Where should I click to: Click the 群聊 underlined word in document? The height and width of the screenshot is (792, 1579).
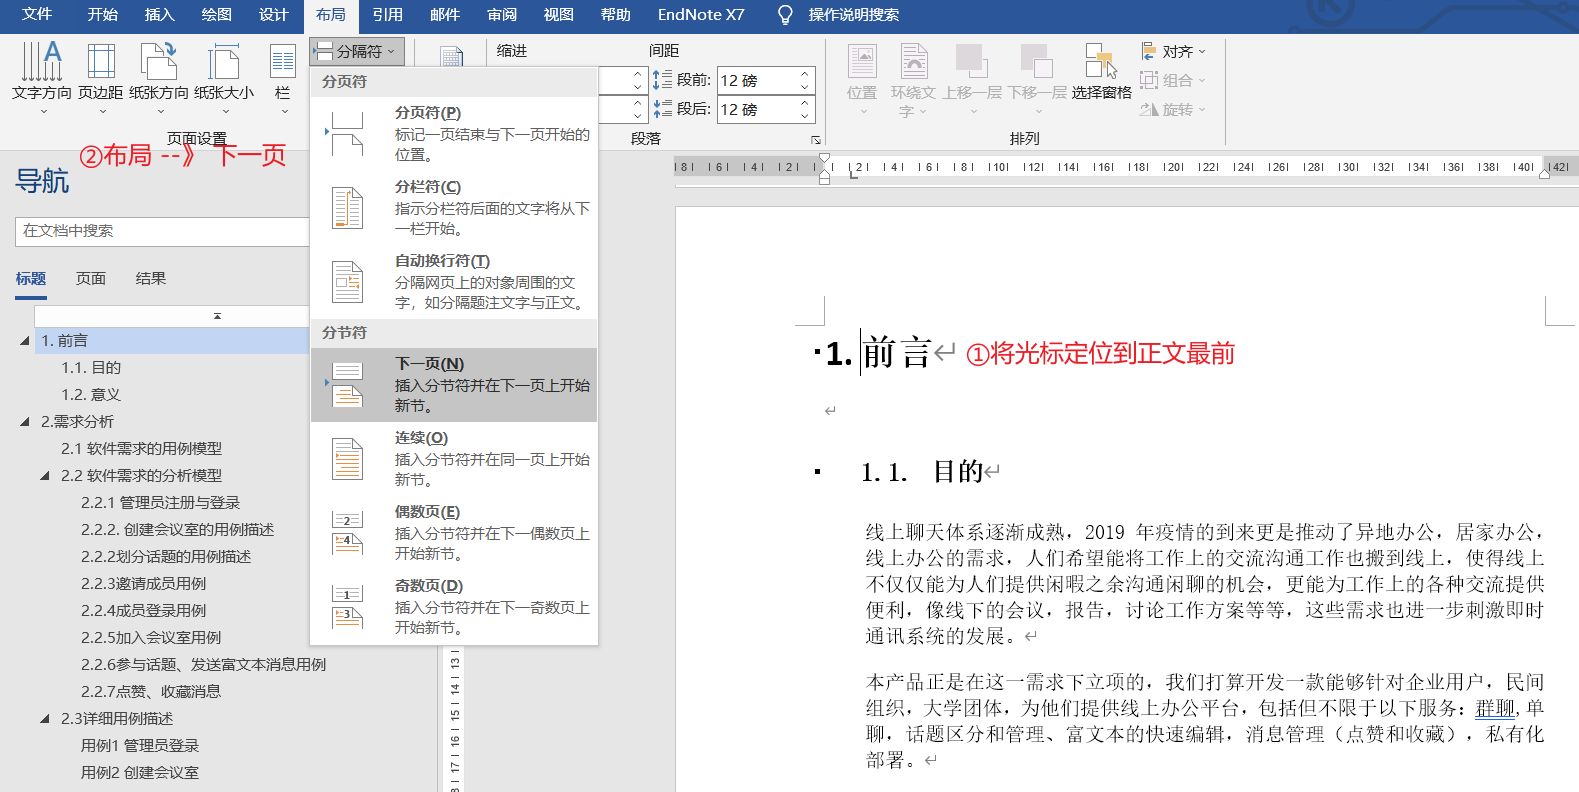click(x=1496, y=709)
